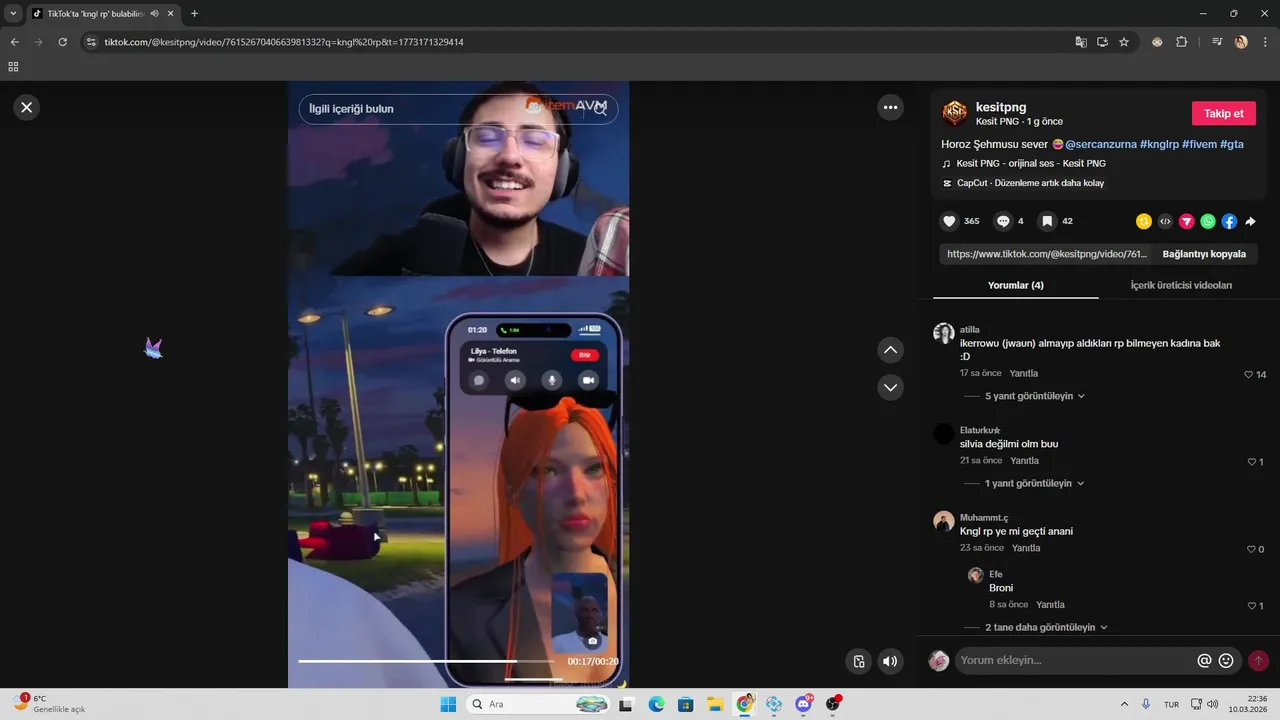The height and width of the screenshot is (720, 1280).
Task: Bookmark the page with the star icon
Action: 1124,42
